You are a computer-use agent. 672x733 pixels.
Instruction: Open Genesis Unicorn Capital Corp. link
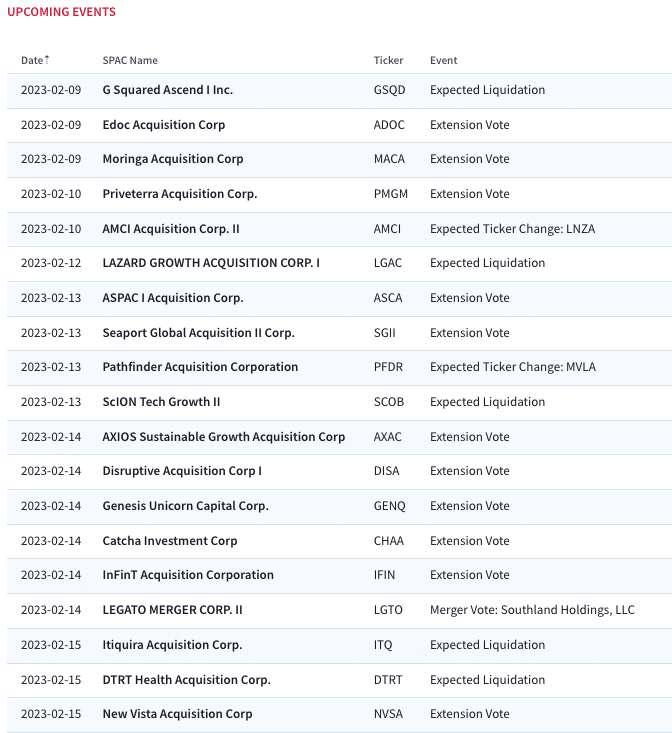pos(186,506)
